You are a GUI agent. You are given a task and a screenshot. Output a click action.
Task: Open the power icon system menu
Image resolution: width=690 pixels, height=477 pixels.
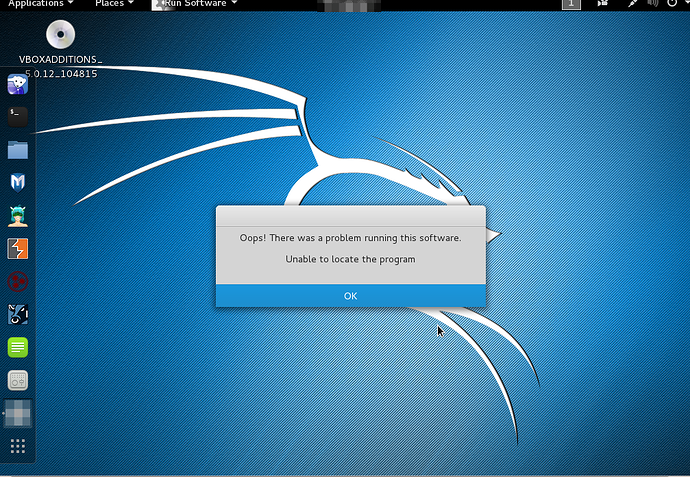click(672, 4)
